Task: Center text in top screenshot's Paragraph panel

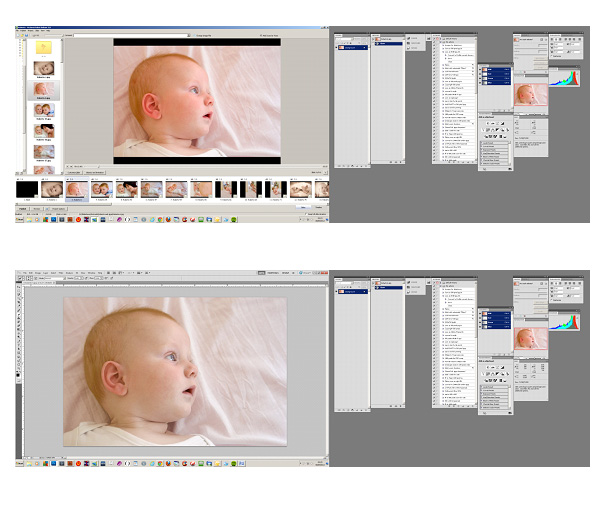Action: [x=556, y=39]
